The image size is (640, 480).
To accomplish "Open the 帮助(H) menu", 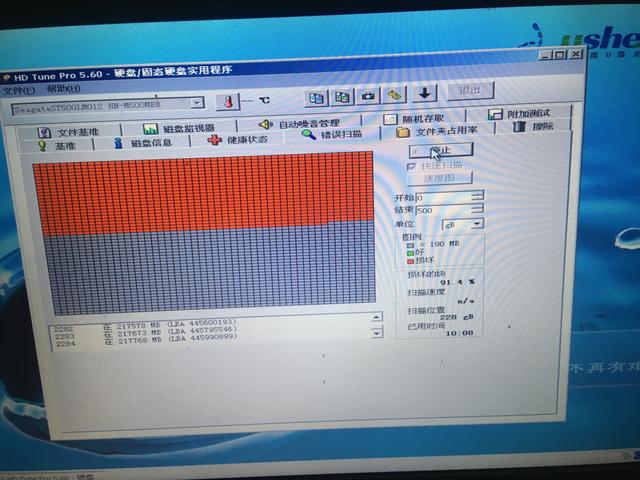I will (x=63, y=89).
